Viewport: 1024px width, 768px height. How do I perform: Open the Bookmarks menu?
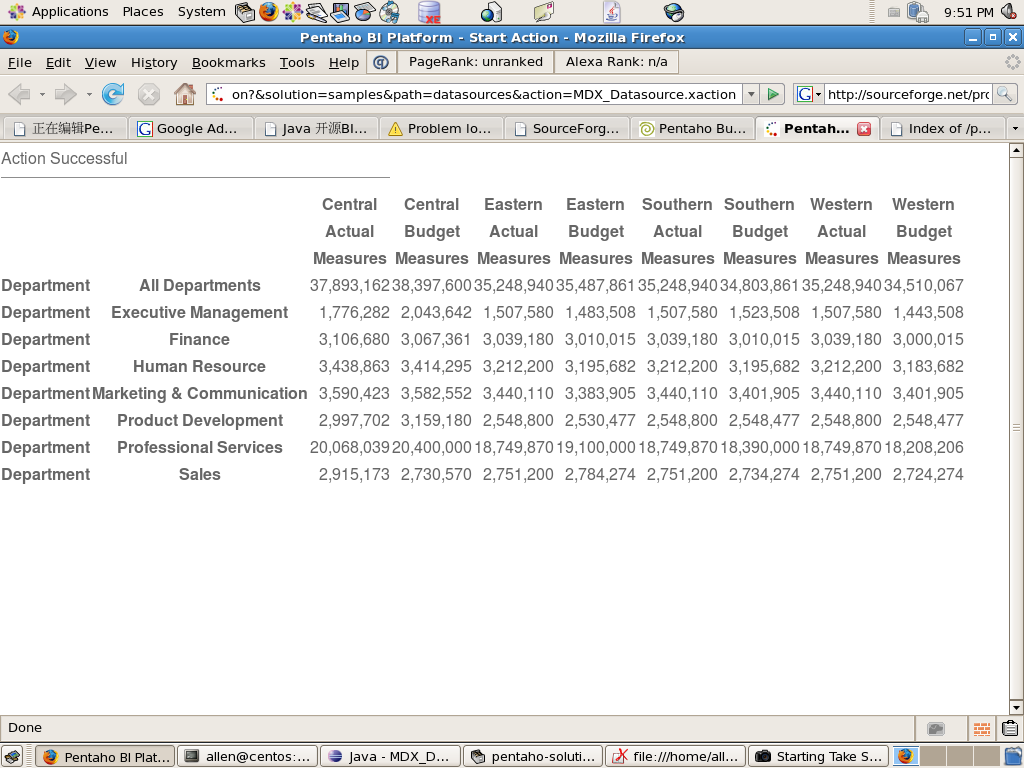[228, 62]
